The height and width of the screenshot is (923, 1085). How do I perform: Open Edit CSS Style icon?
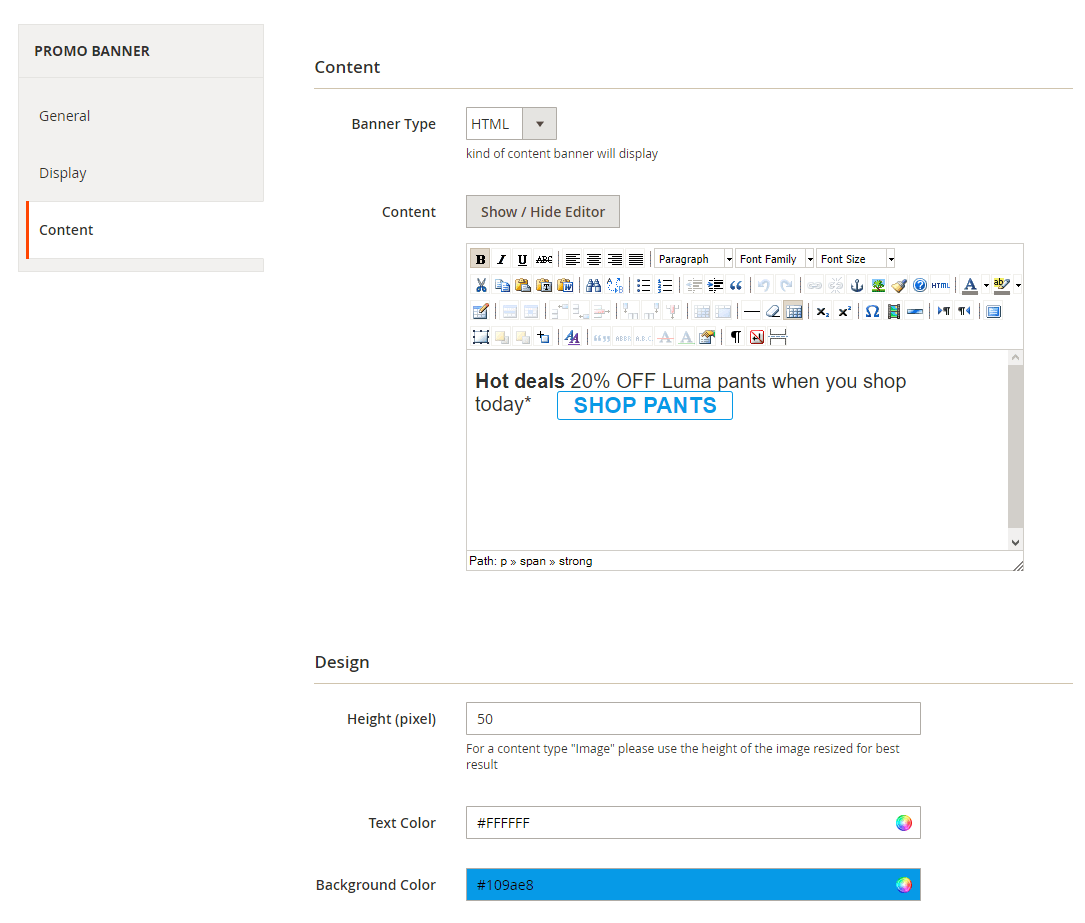(x=572, y=337)
